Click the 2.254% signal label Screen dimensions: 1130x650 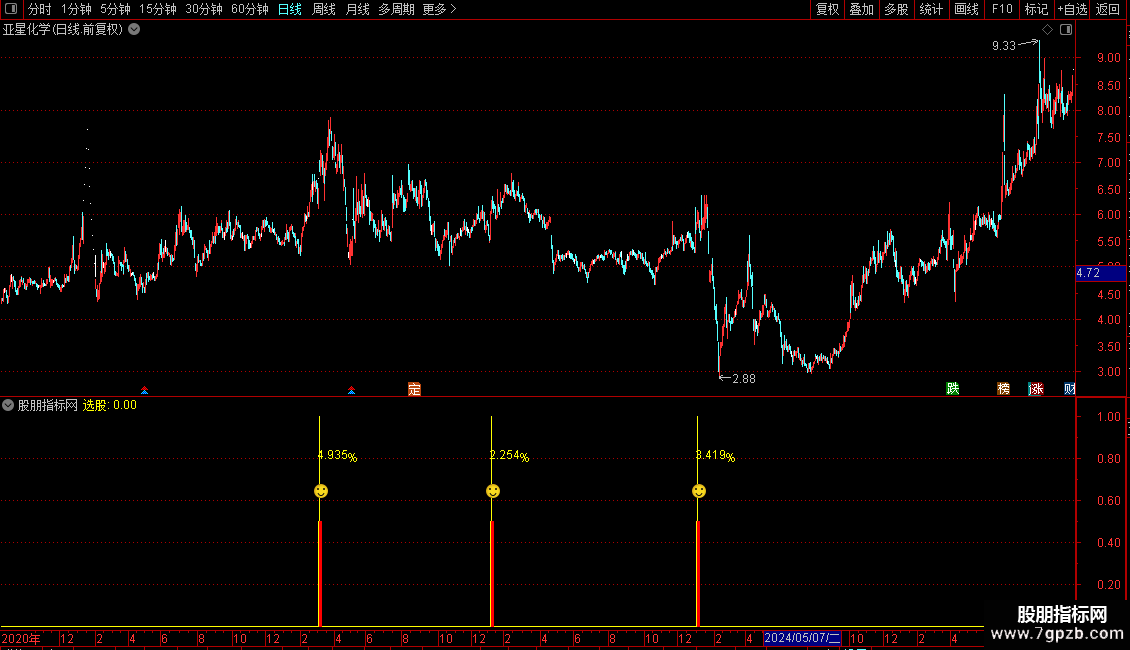[510, 455]
